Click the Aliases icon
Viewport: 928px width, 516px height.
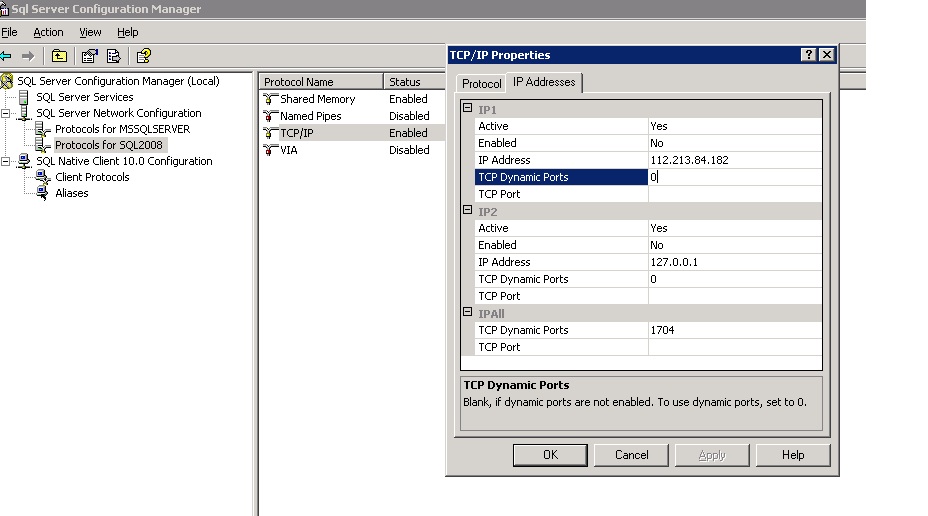pos(43,193)
